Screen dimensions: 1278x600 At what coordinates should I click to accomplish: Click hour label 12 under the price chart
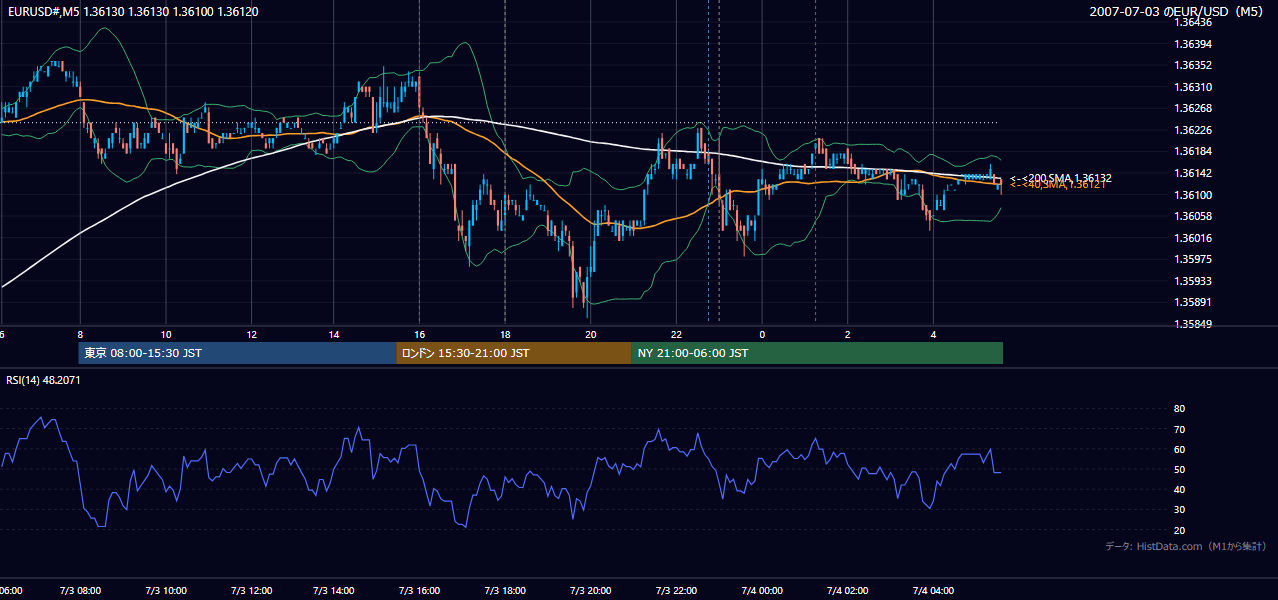coord(251,334)
